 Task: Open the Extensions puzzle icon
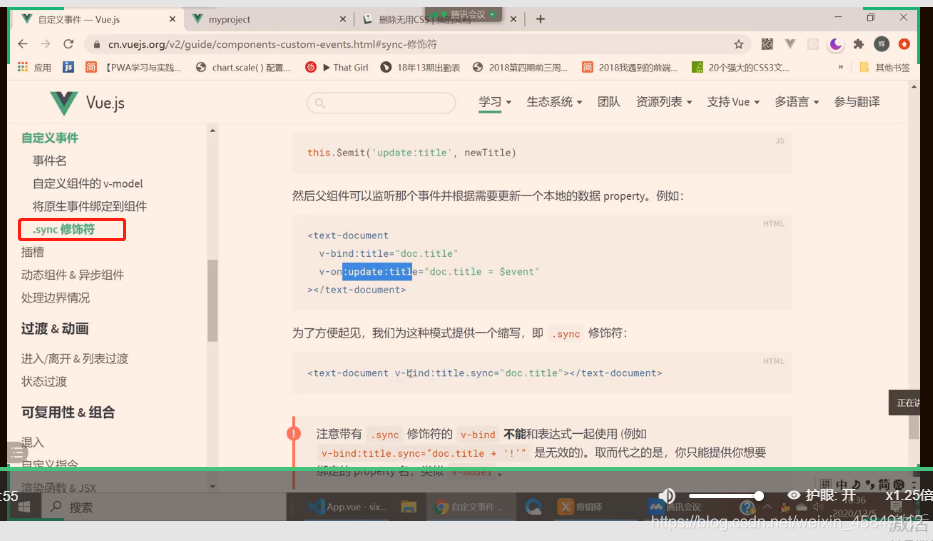tap(858, 44)
